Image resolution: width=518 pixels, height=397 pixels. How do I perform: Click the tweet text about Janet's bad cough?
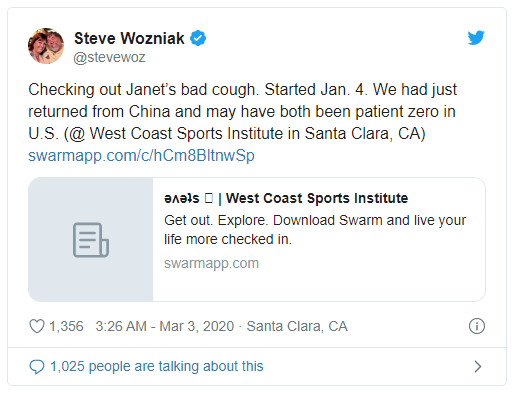[x=242, y=112]
